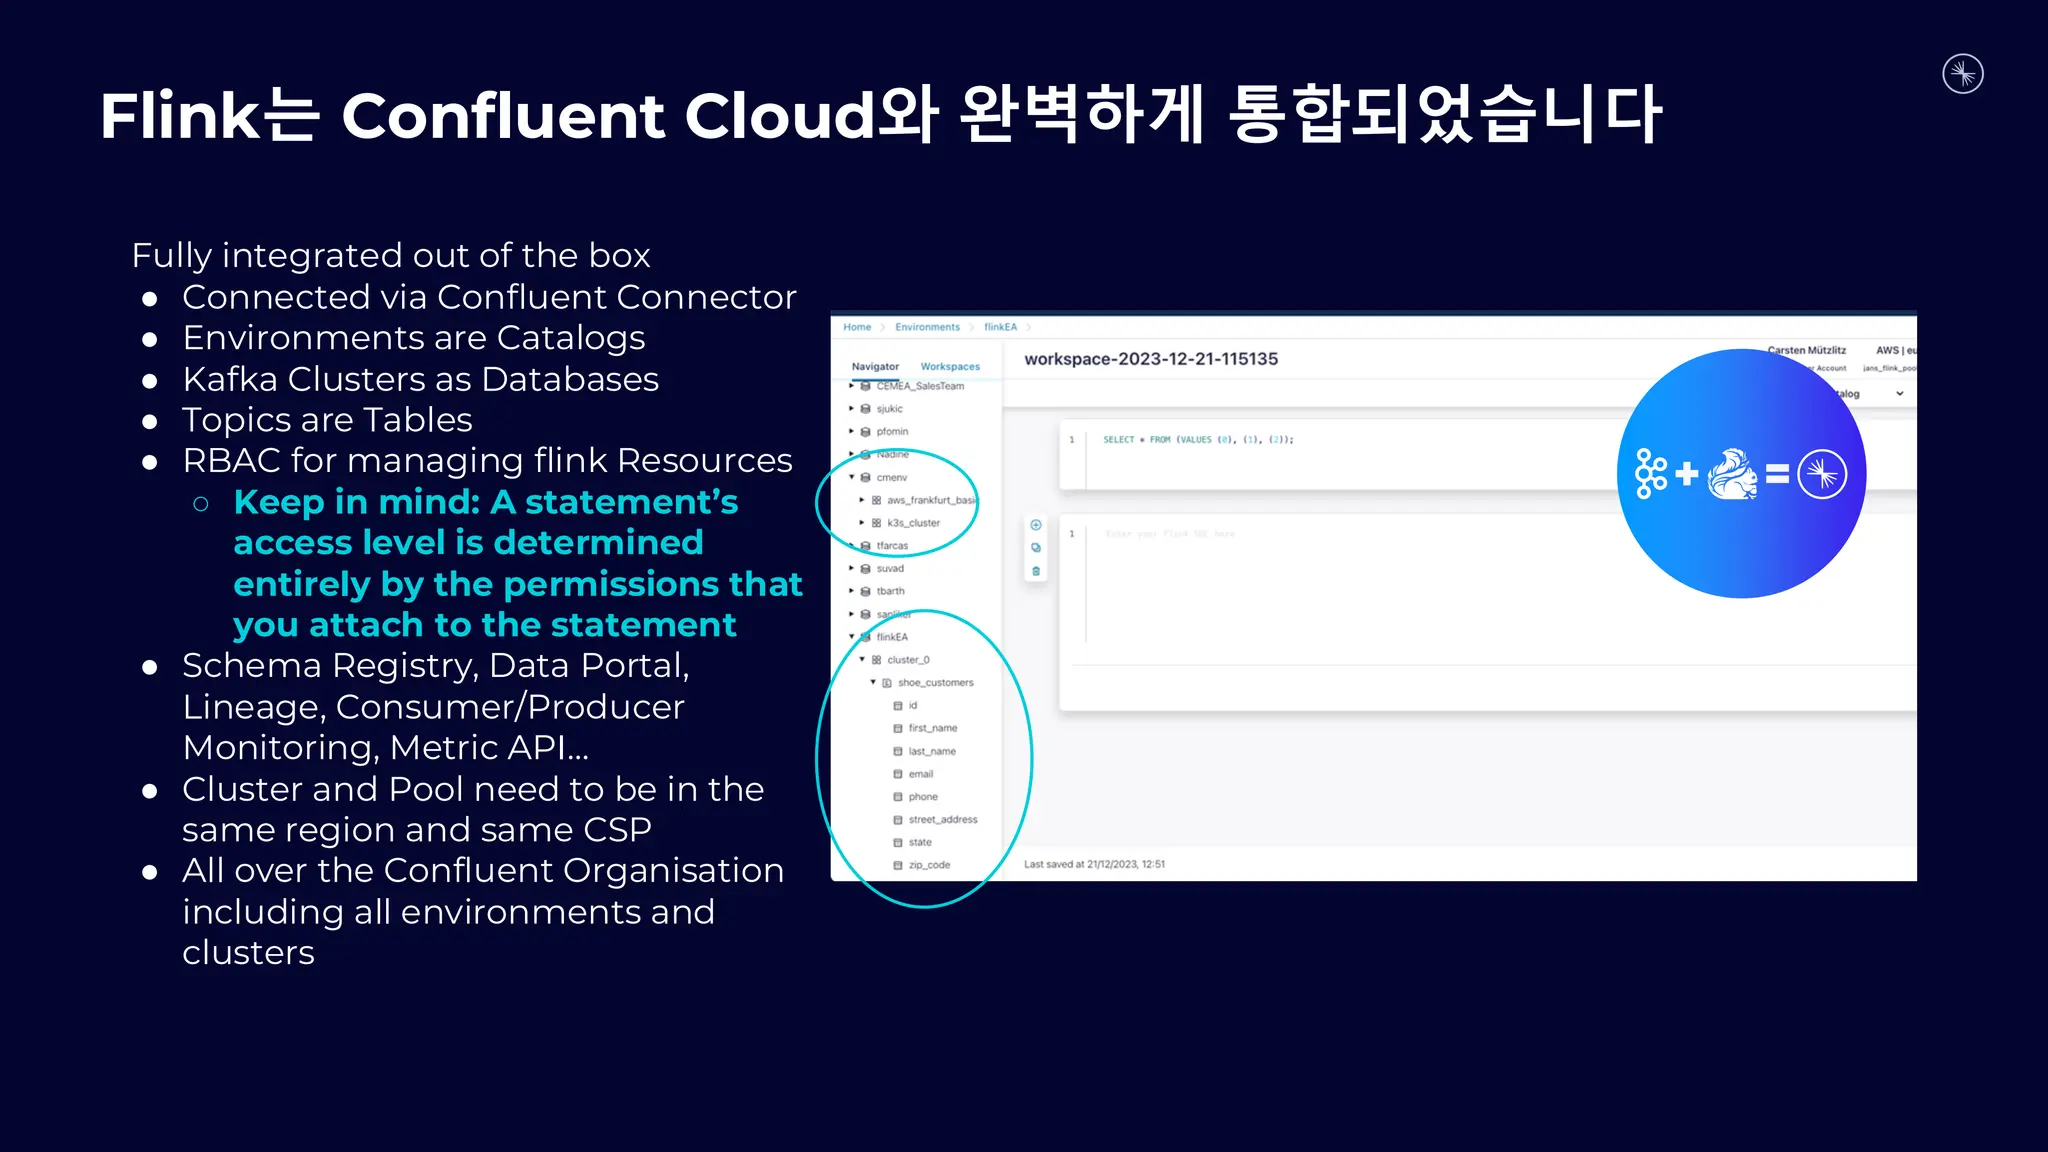Collapse the cluster_0 node
The height and width of the screenshot is (1152, 2048).
pyautogui.click(x=862, y=659)
